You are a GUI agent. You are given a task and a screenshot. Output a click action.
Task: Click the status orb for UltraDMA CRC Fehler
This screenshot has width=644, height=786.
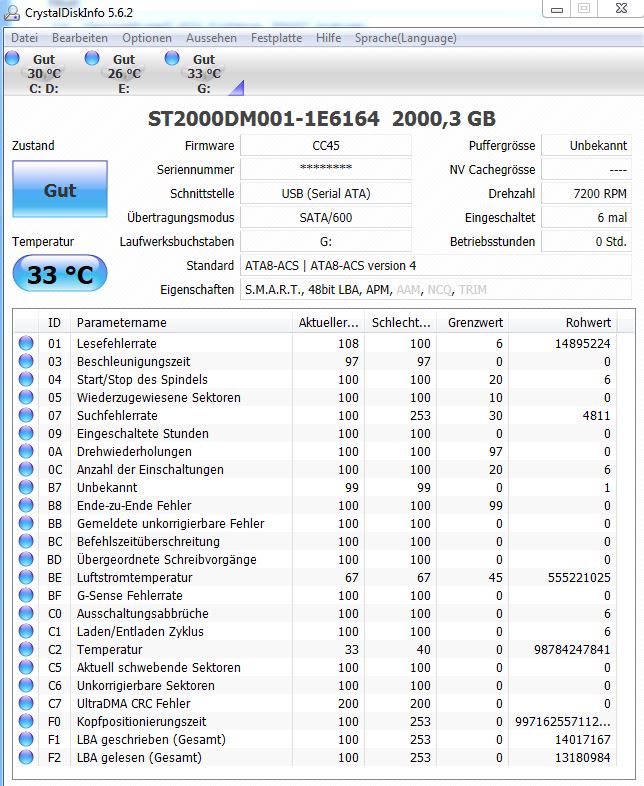(x=26, y=703)
